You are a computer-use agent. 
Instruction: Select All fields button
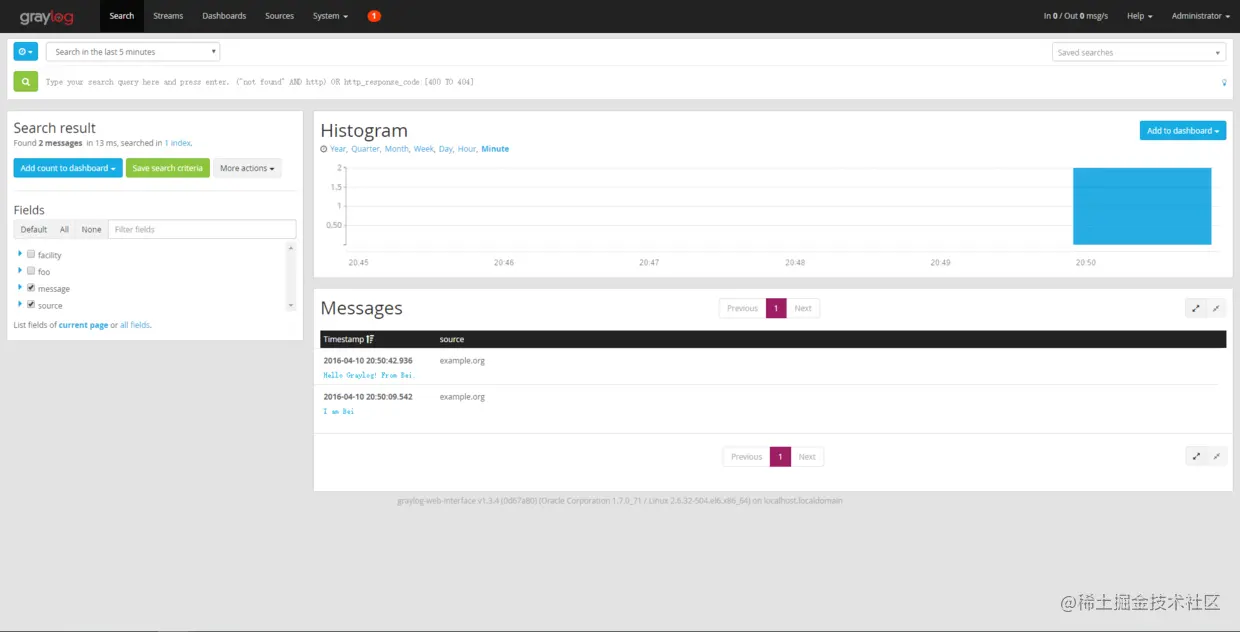point(64,229)
